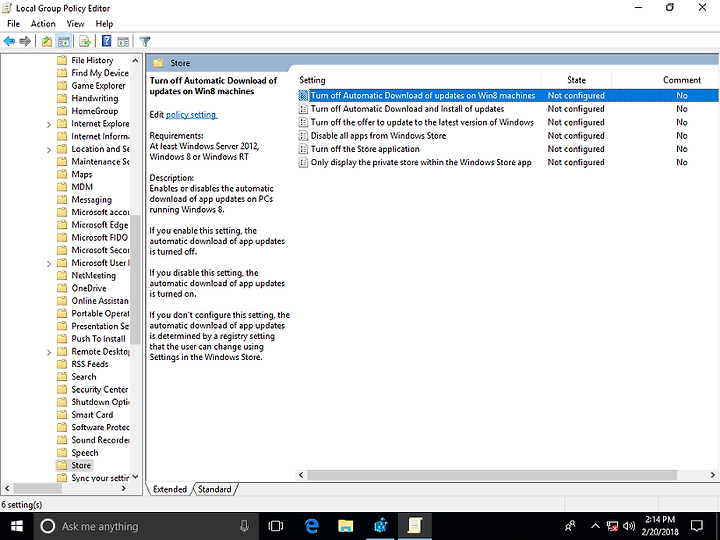
Task: Select the Security Center tree folder
Action: pyautogui.click(x=100, y=389)
